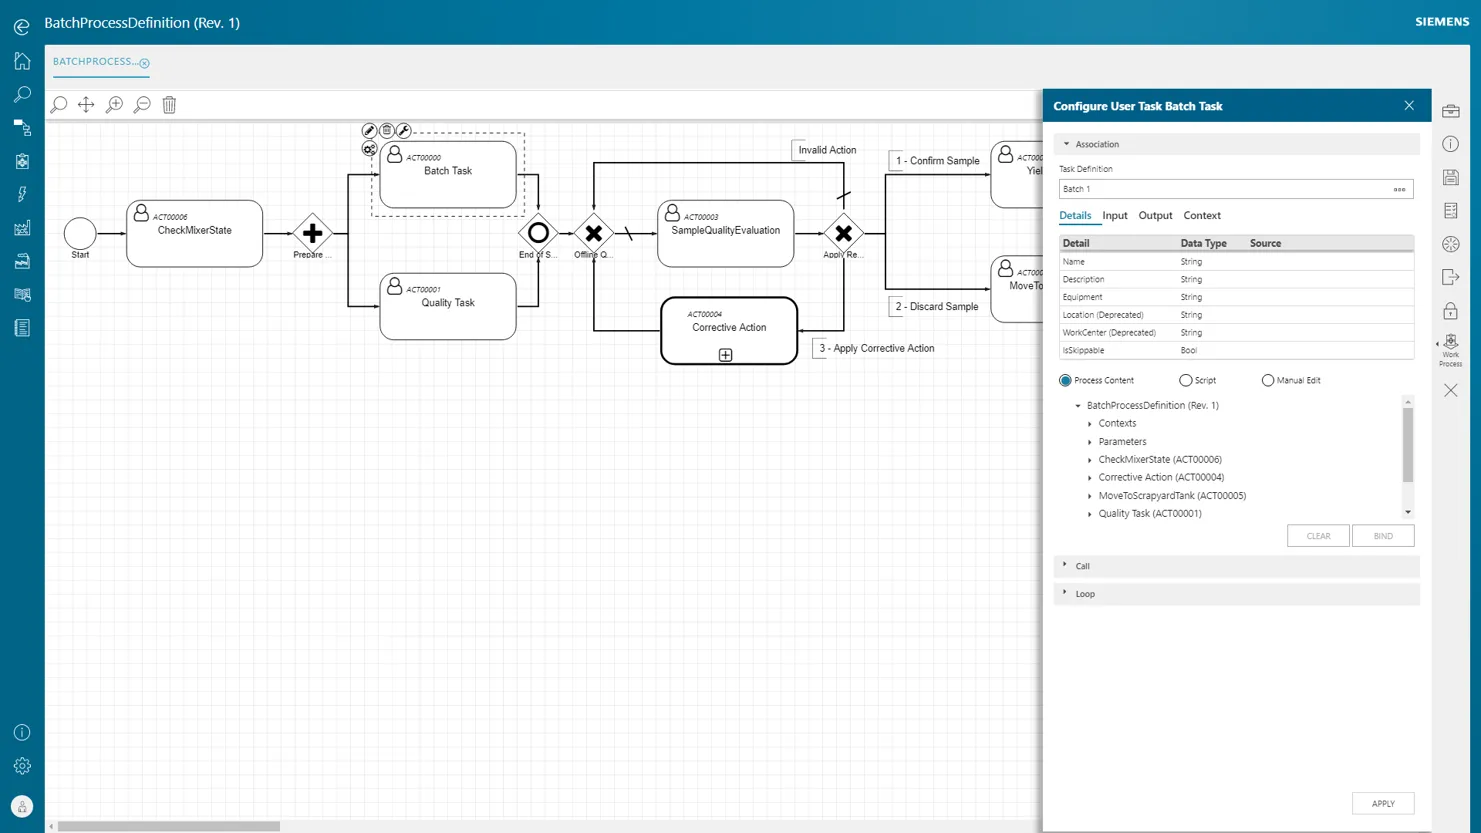Image resolution: width=1481 pixels, height=833 pixels.
Task: Enable the Manual Edit radio option
Action: click(x=1267, y=380)
